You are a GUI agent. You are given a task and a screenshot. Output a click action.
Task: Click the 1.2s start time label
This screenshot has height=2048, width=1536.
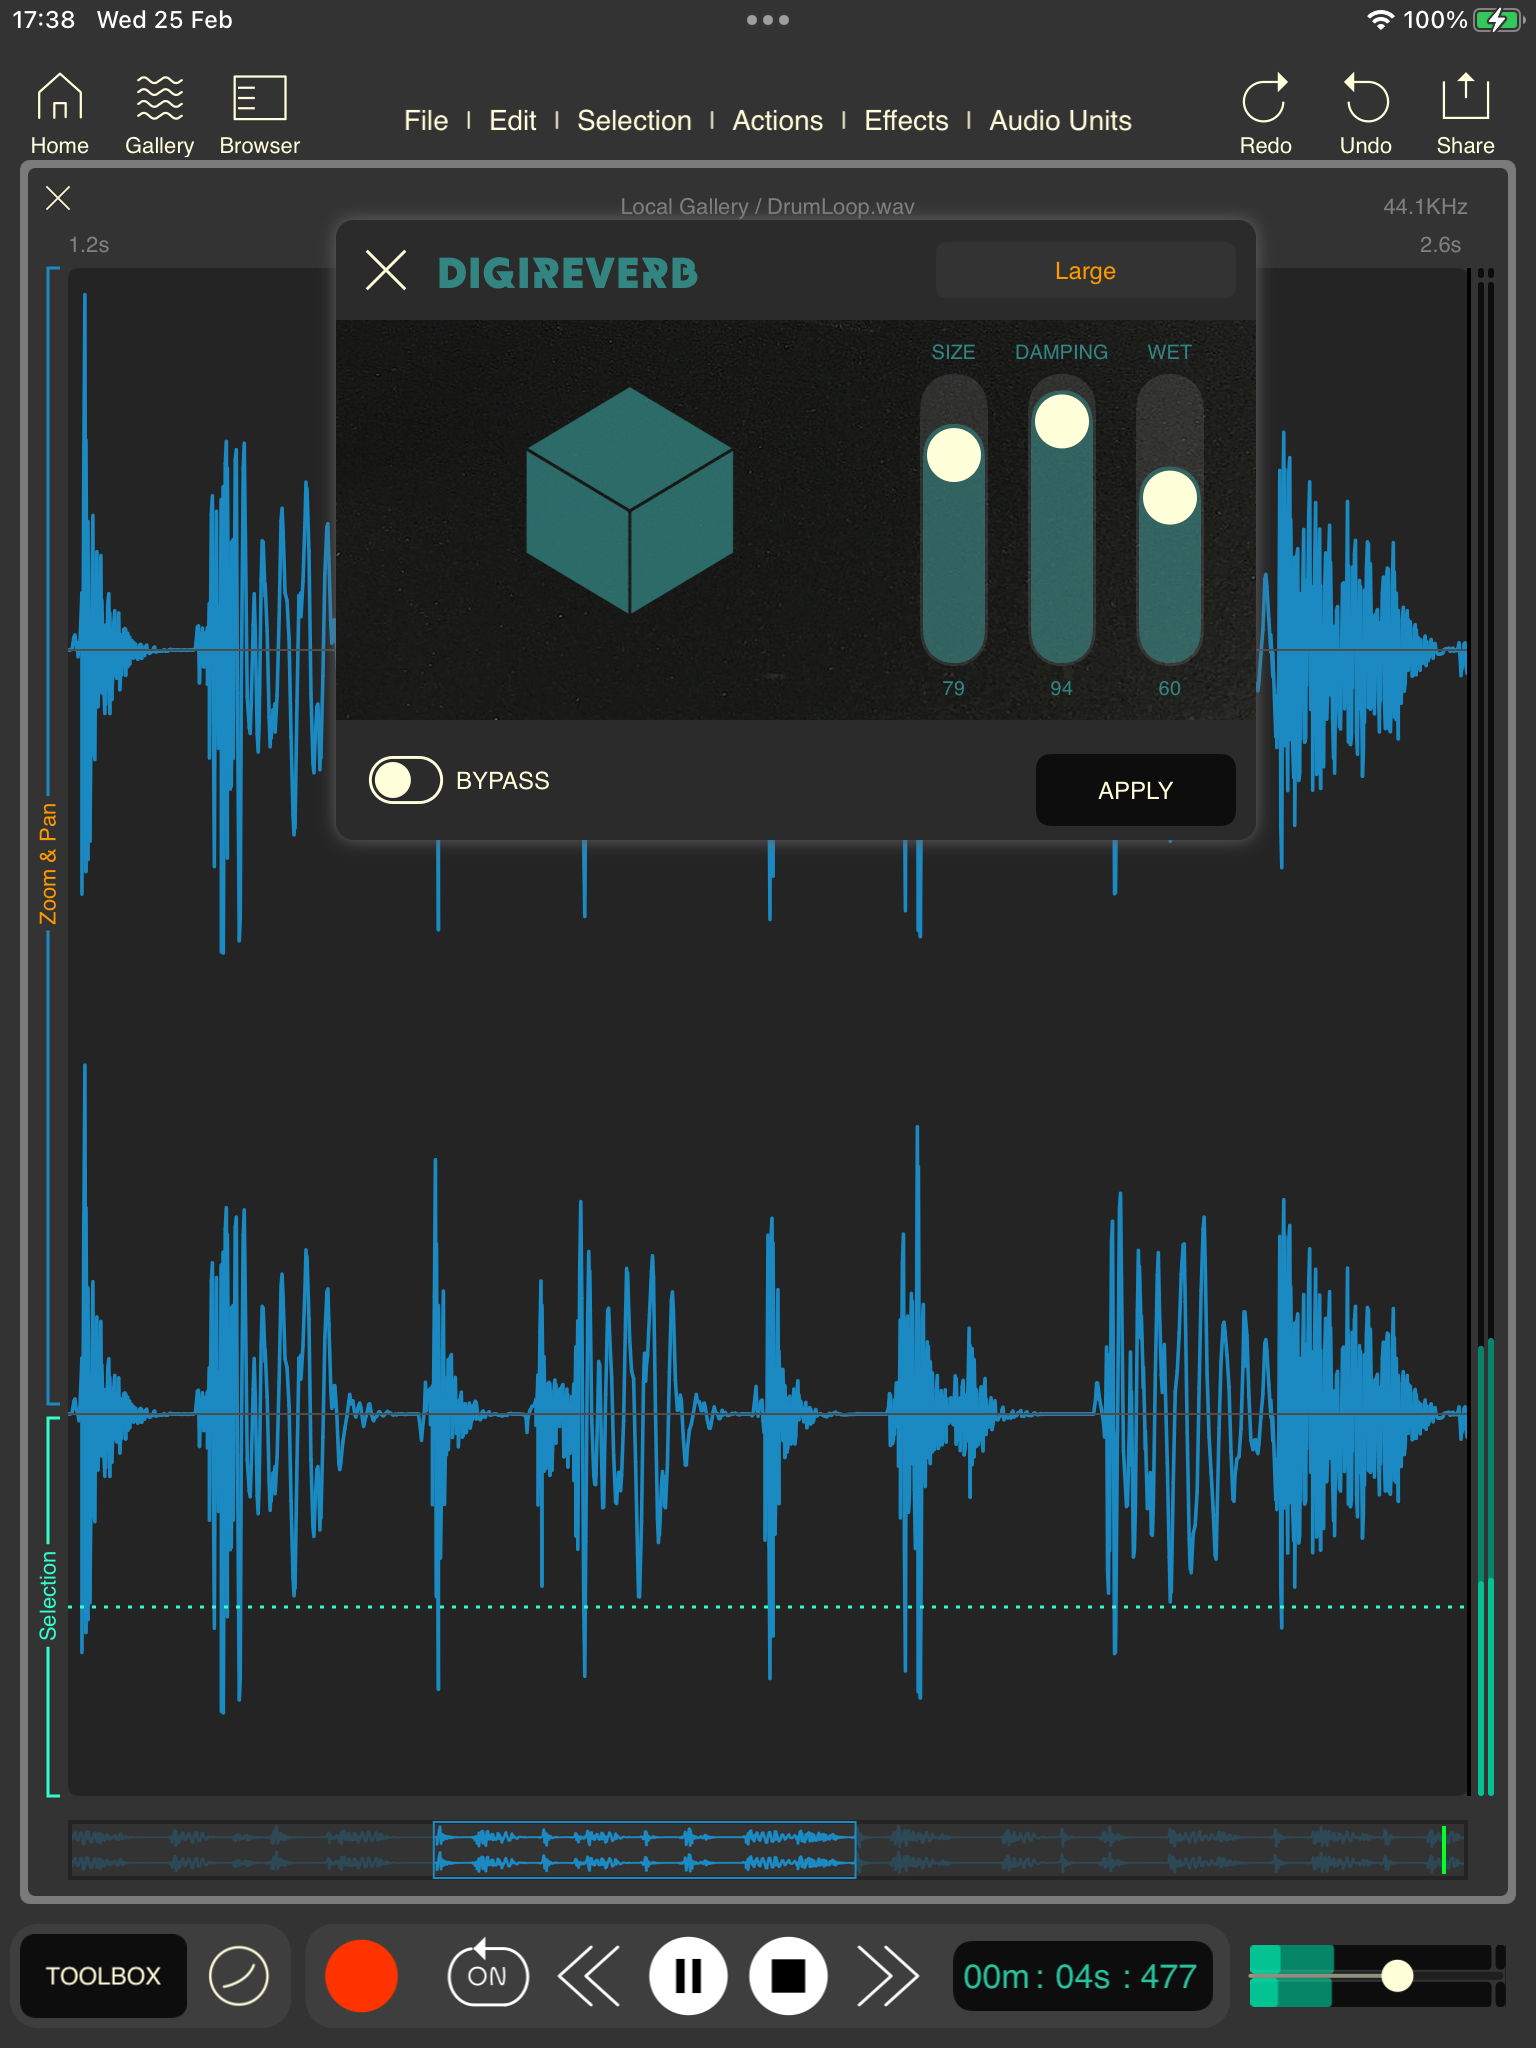pos(89,244)
